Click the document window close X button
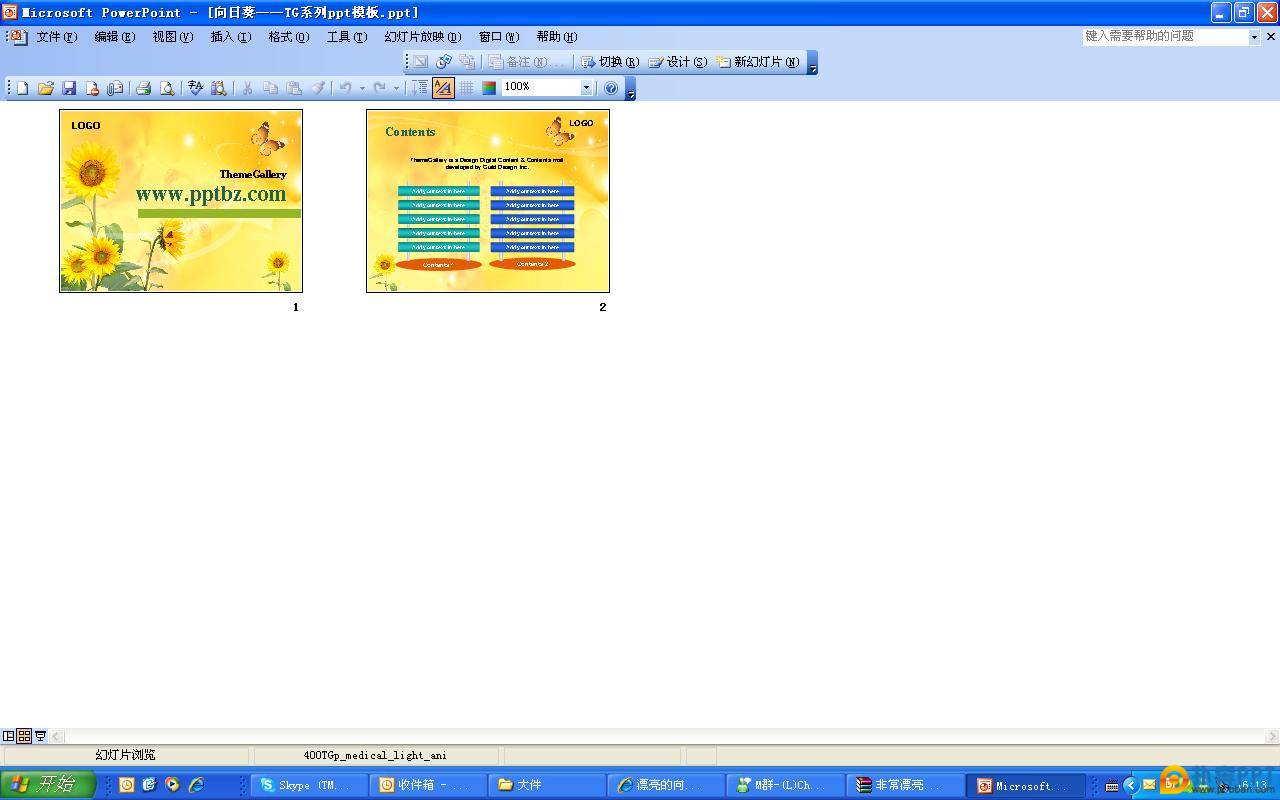 [x=1271, y=37]
